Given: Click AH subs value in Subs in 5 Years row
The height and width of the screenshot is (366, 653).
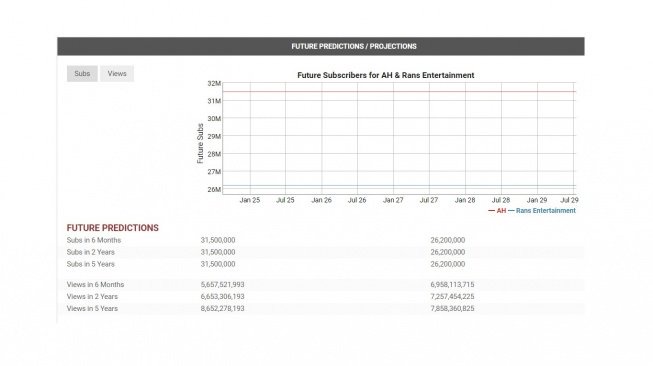Looking at the screenshot, I should point(218,264).
